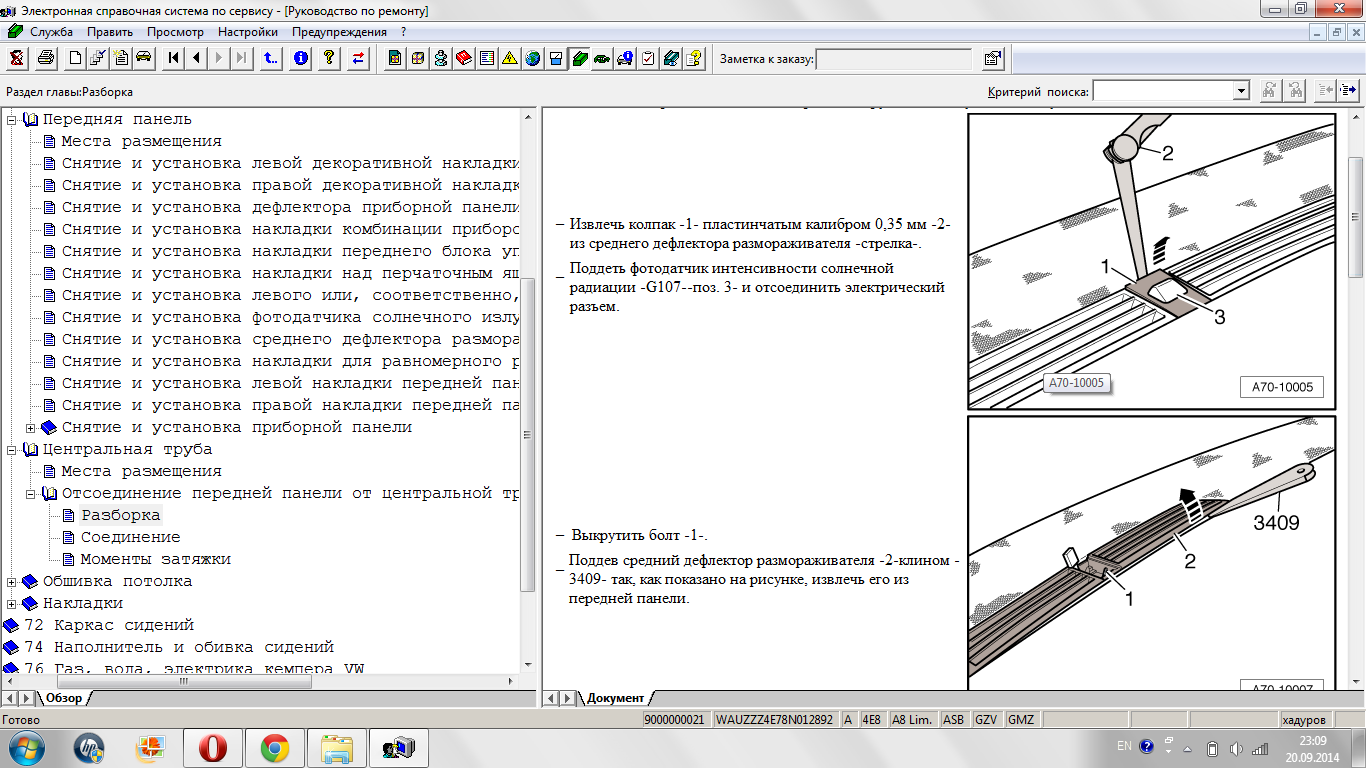Click the blue information icon
The width and height of the screenshot is (1366, 768).
tap(300, 58)
